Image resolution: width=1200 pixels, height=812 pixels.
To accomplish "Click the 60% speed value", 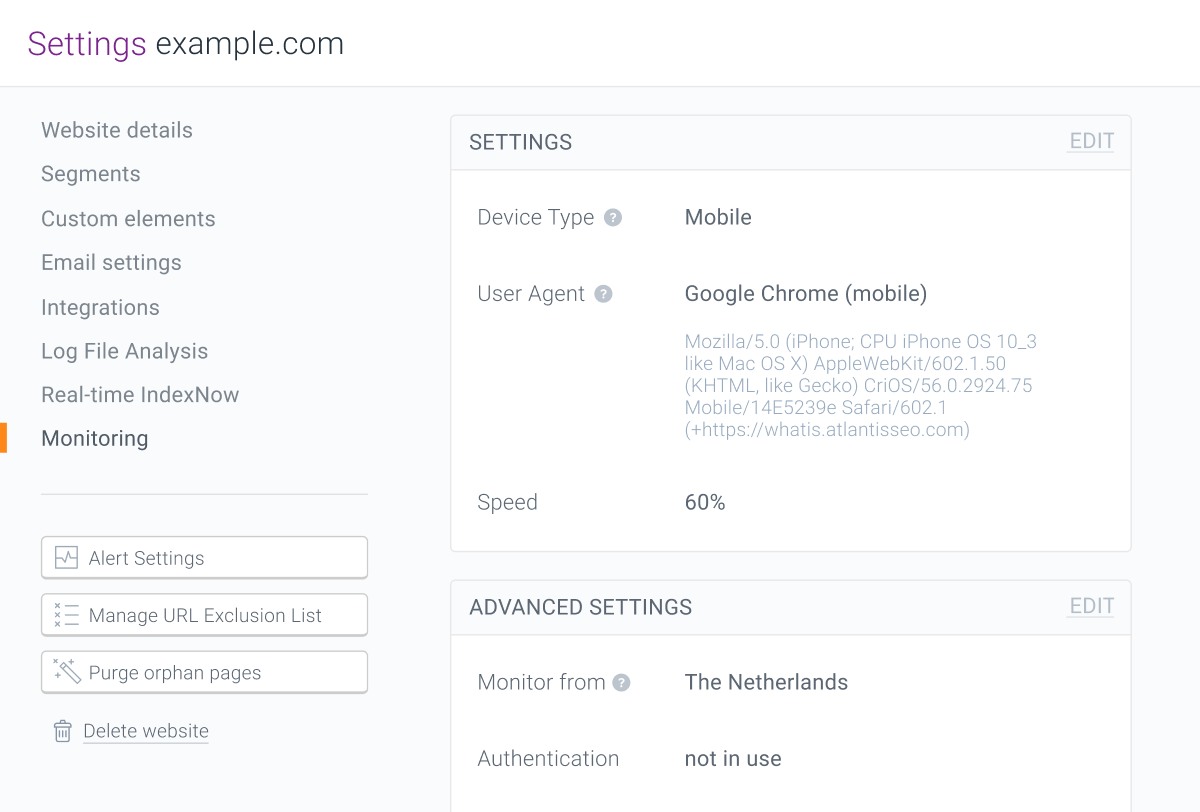I will (705, 502).
